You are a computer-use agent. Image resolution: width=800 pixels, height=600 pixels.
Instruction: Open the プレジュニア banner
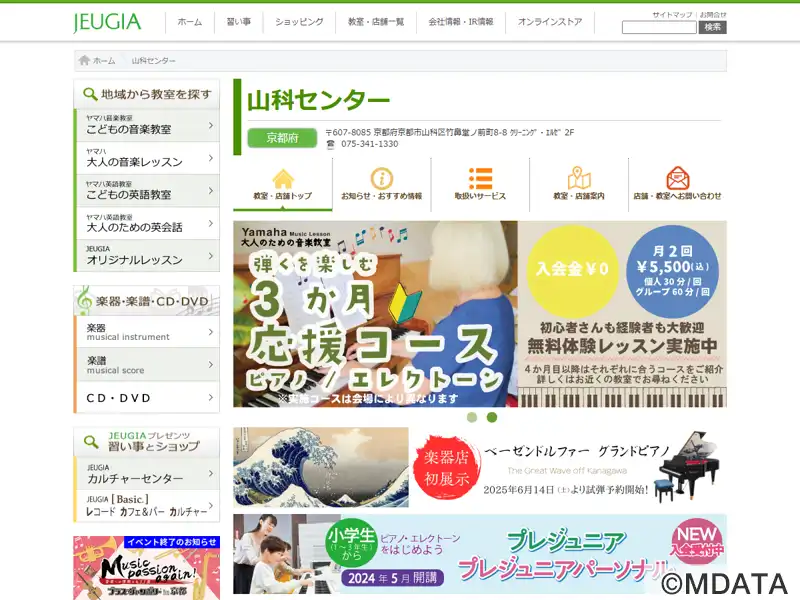[480, 554]
